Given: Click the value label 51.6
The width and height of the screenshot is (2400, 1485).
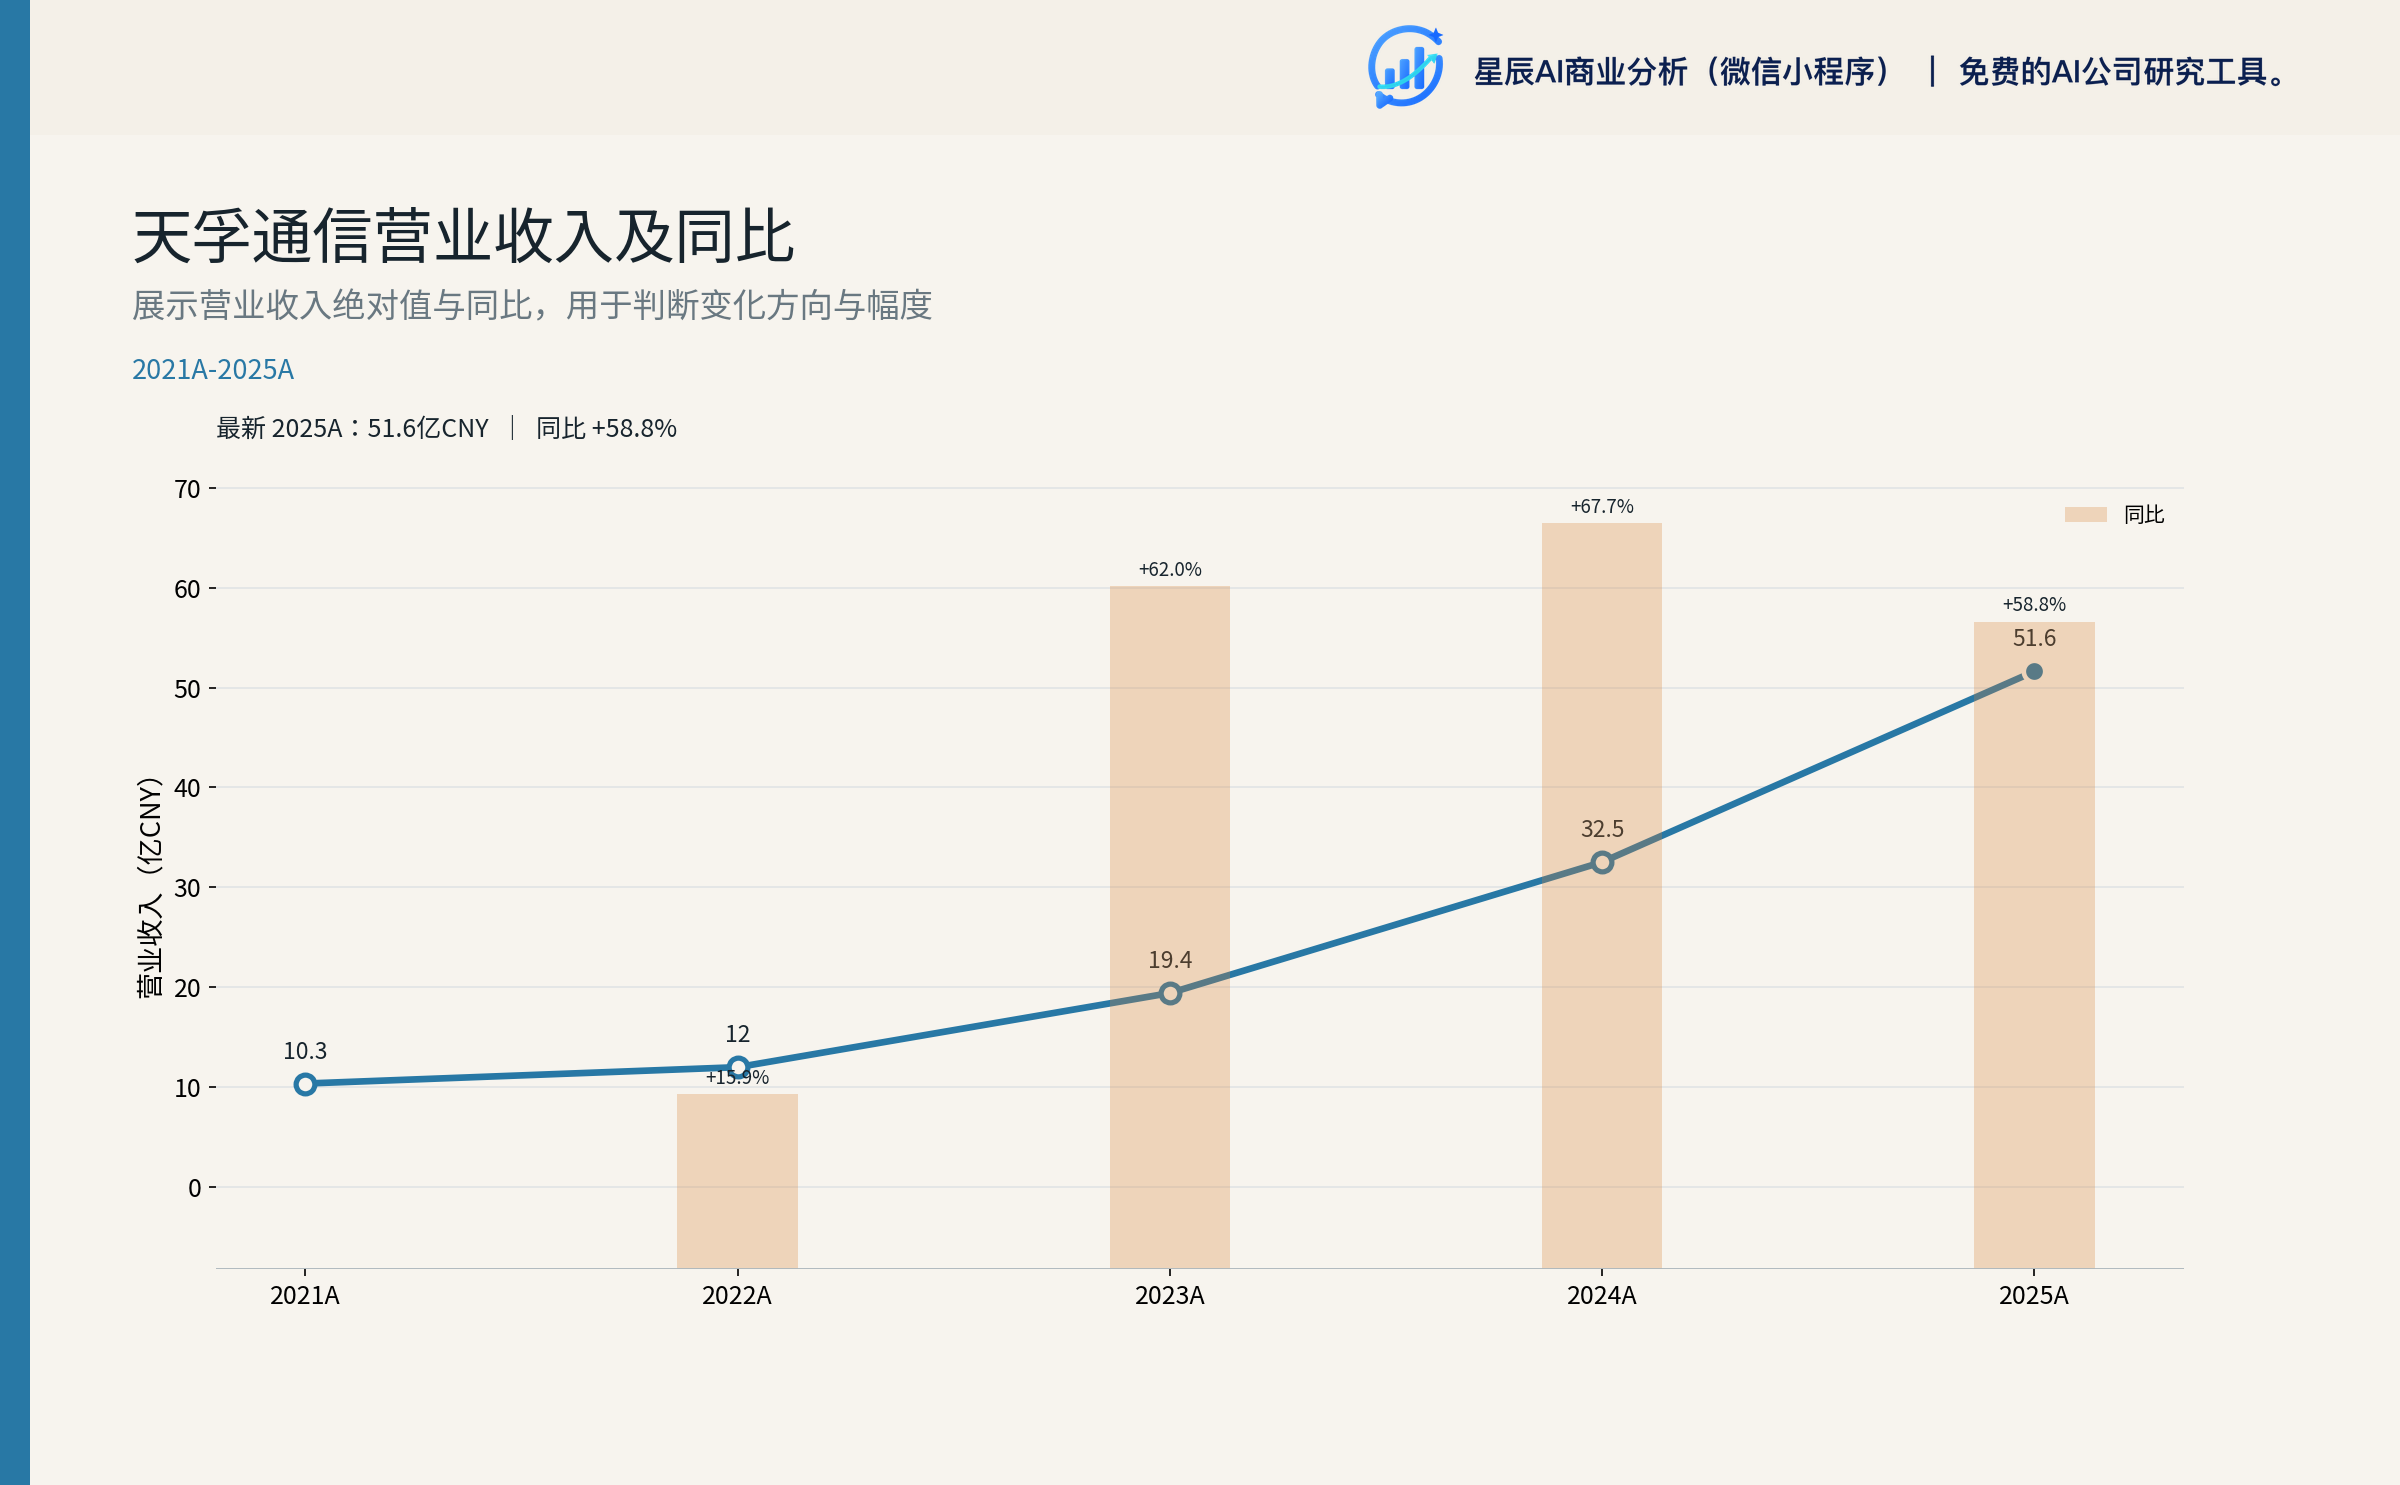Looking at the screenshot, I should pos(2034,638).
